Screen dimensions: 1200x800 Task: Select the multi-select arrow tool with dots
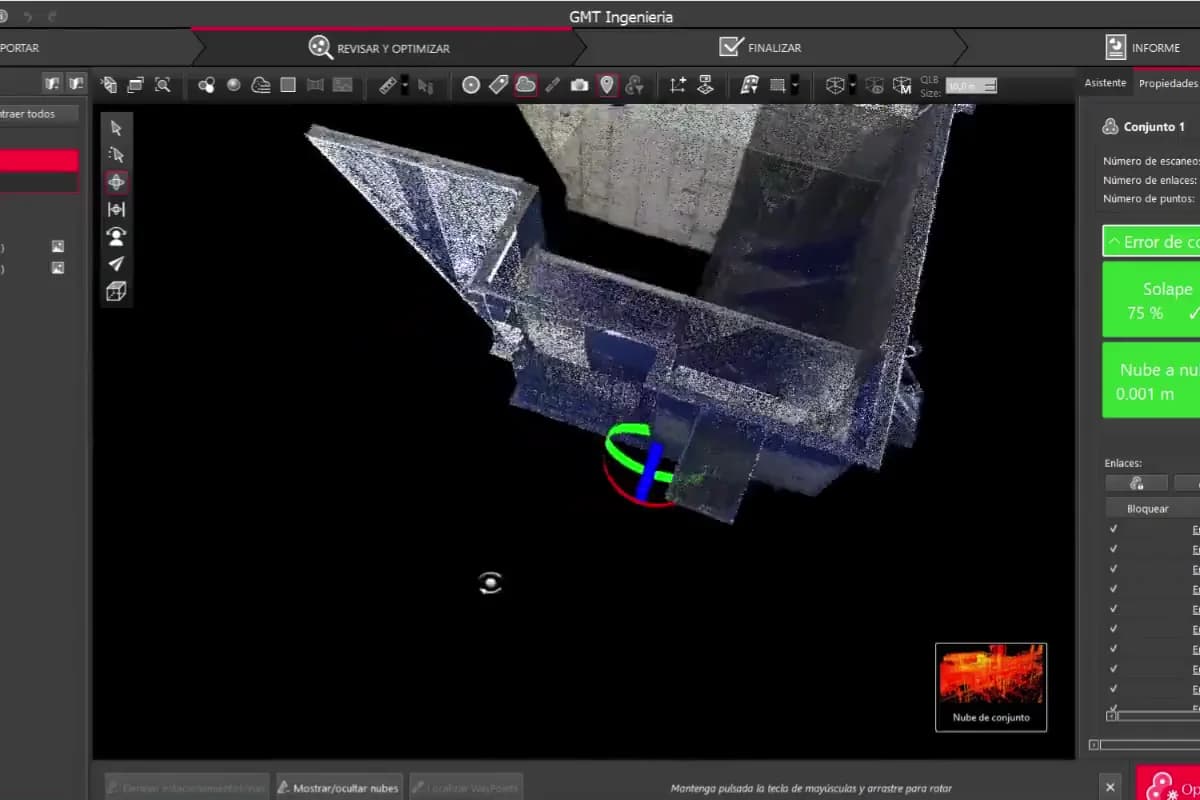[x=116, y=155]
